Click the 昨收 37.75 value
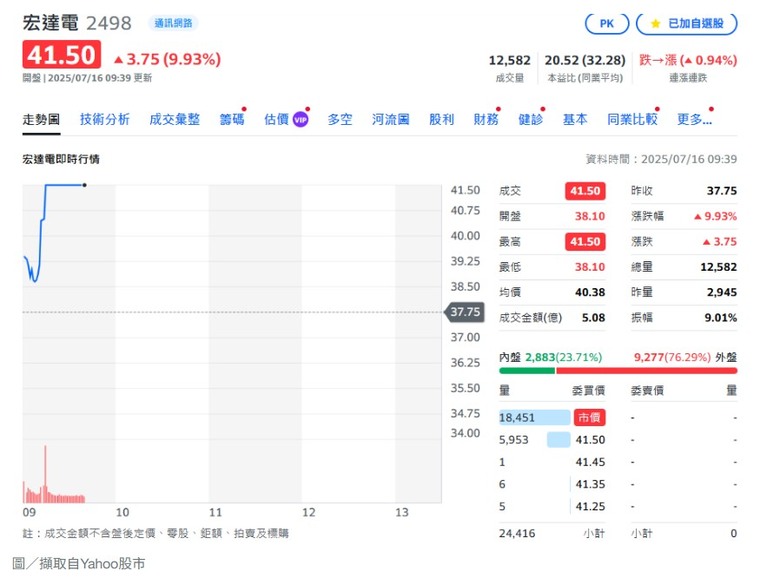 coord(722,191)
